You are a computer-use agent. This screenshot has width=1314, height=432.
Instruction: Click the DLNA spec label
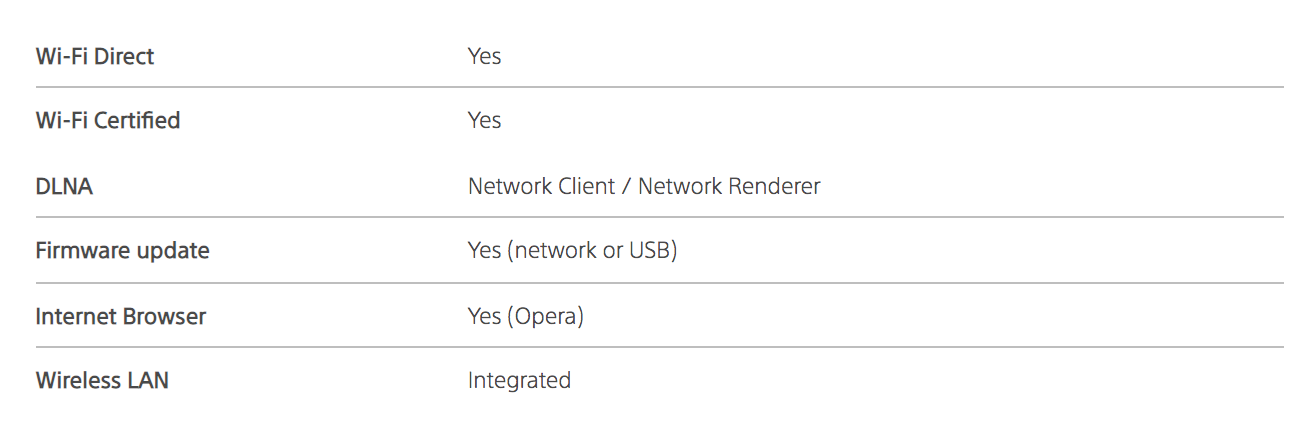point(64,186)
